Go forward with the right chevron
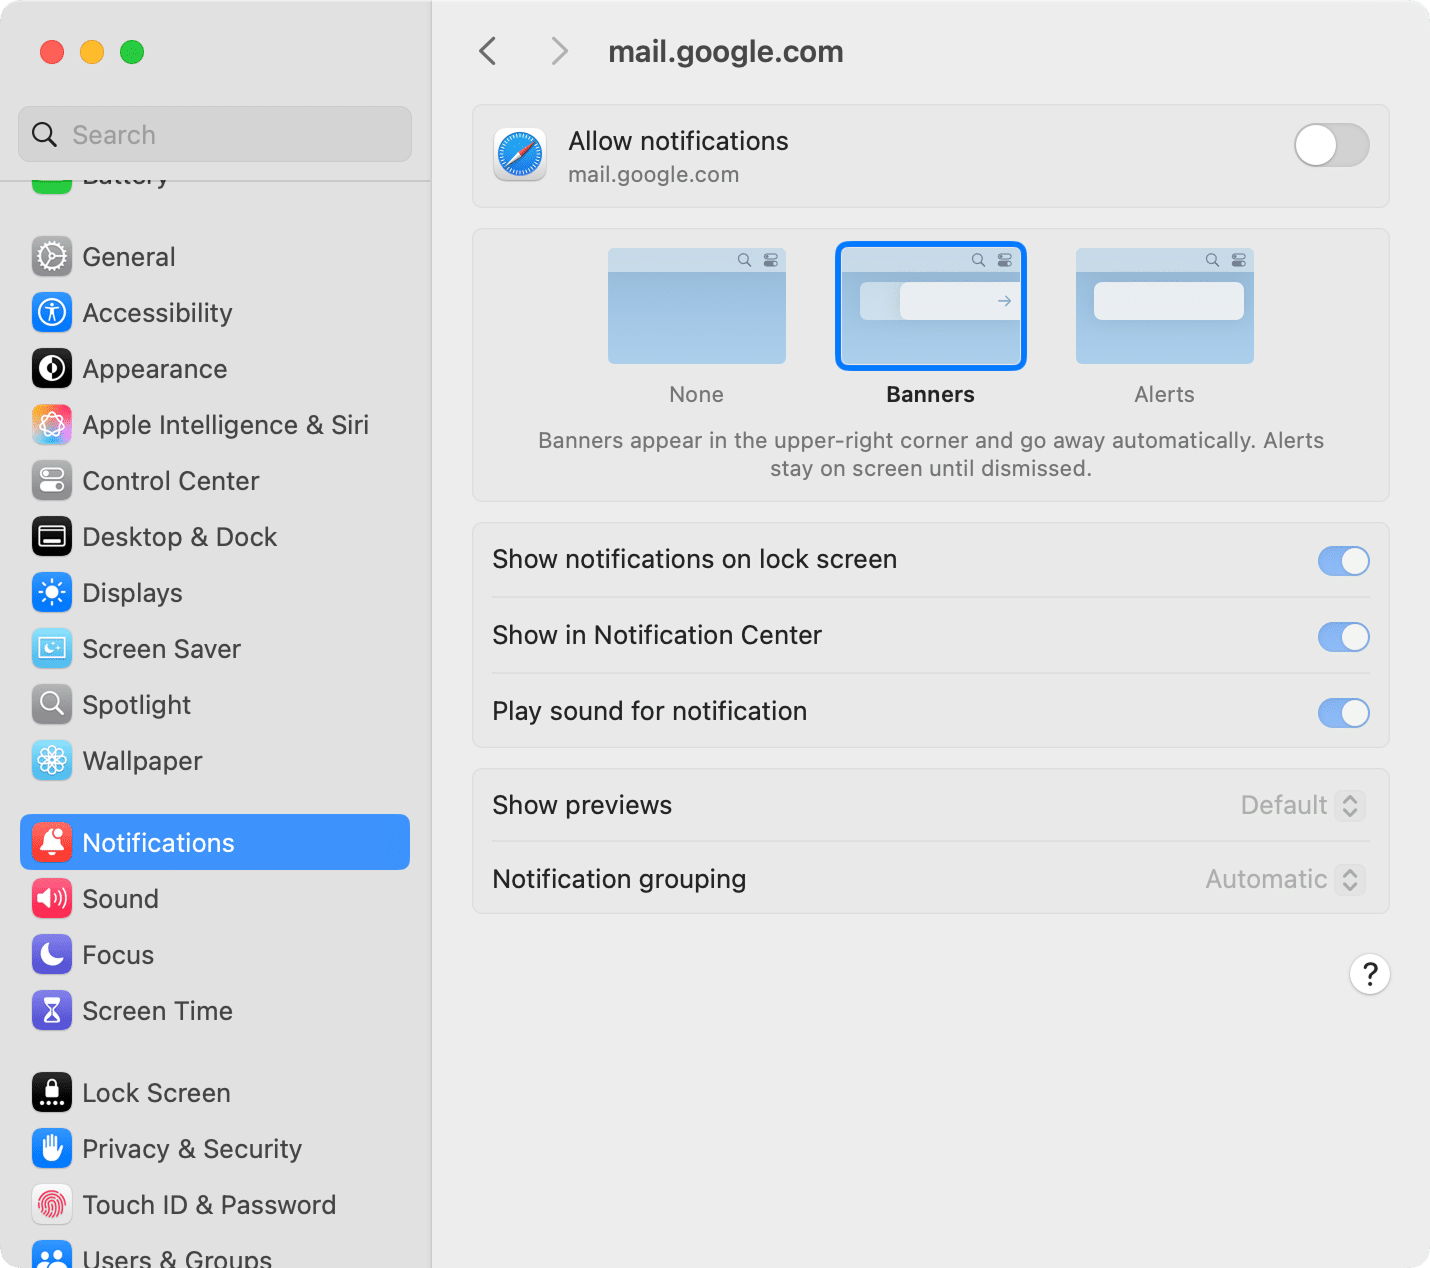The width and height of the screenshot is (1430, 1268). [x=559, y=51]
